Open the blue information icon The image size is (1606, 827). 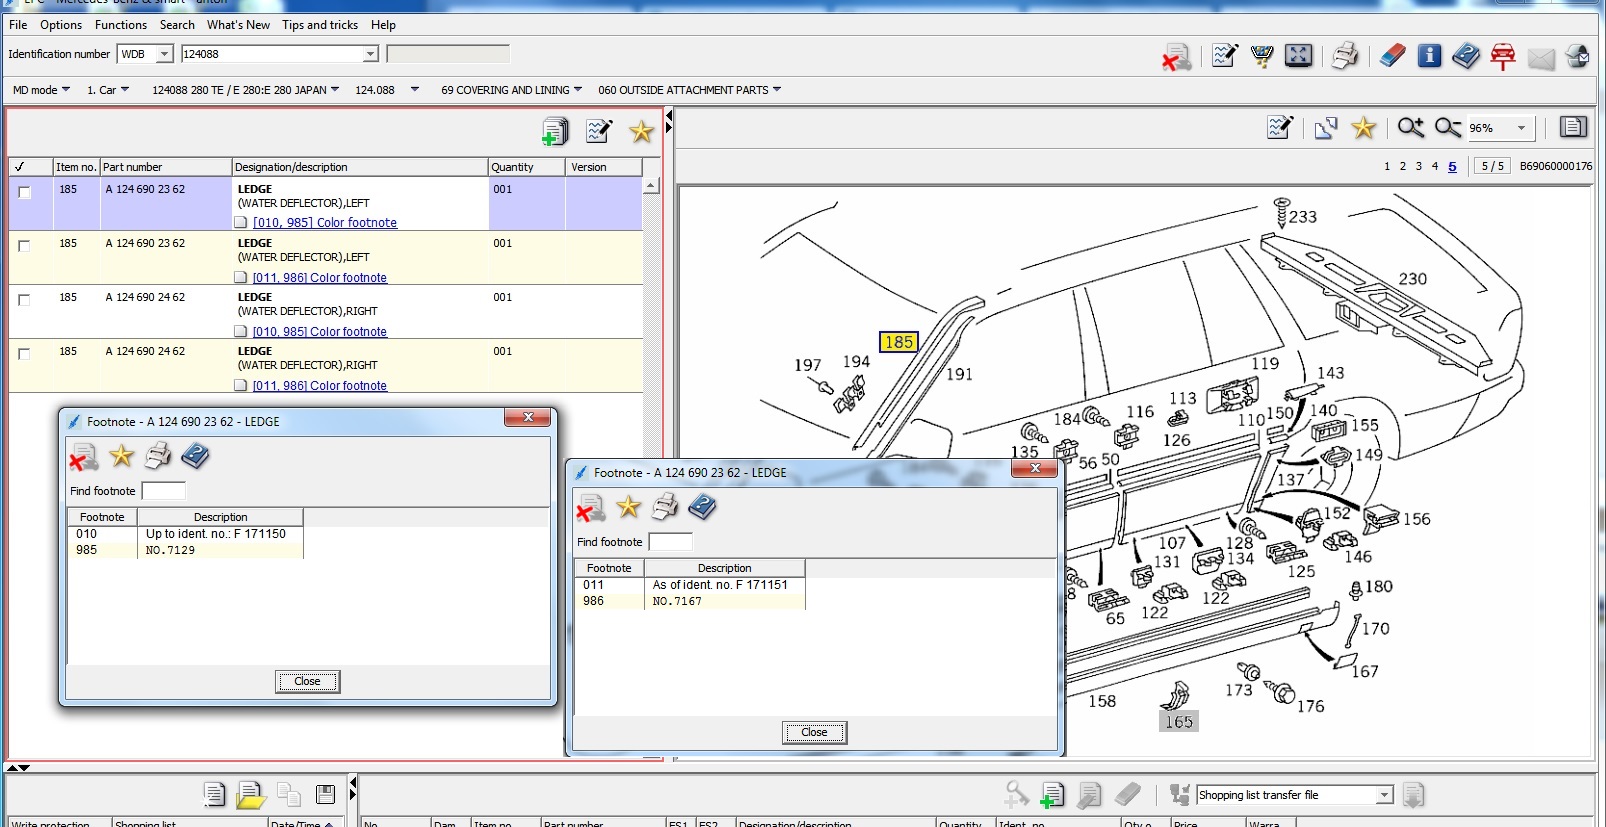(1429, 56)
